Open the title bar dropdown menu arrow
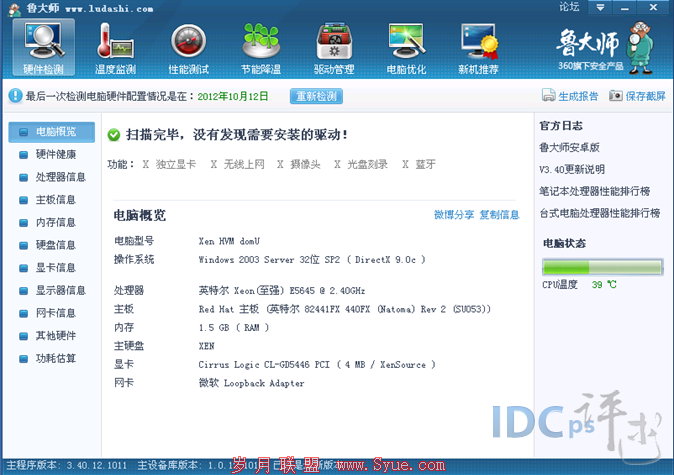This screenshot has width=674, height=475. pos(600,7)
